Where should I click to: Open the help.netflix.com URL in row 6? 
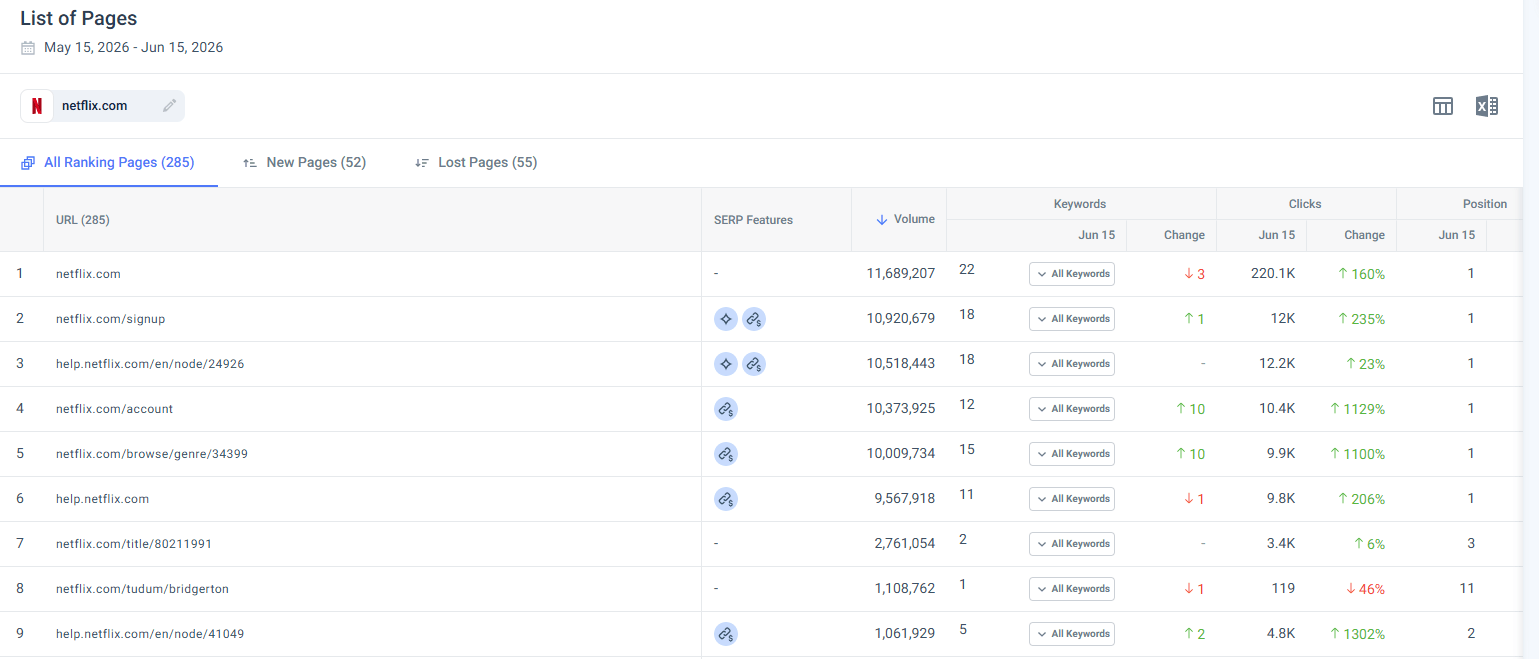pos(102,499)
